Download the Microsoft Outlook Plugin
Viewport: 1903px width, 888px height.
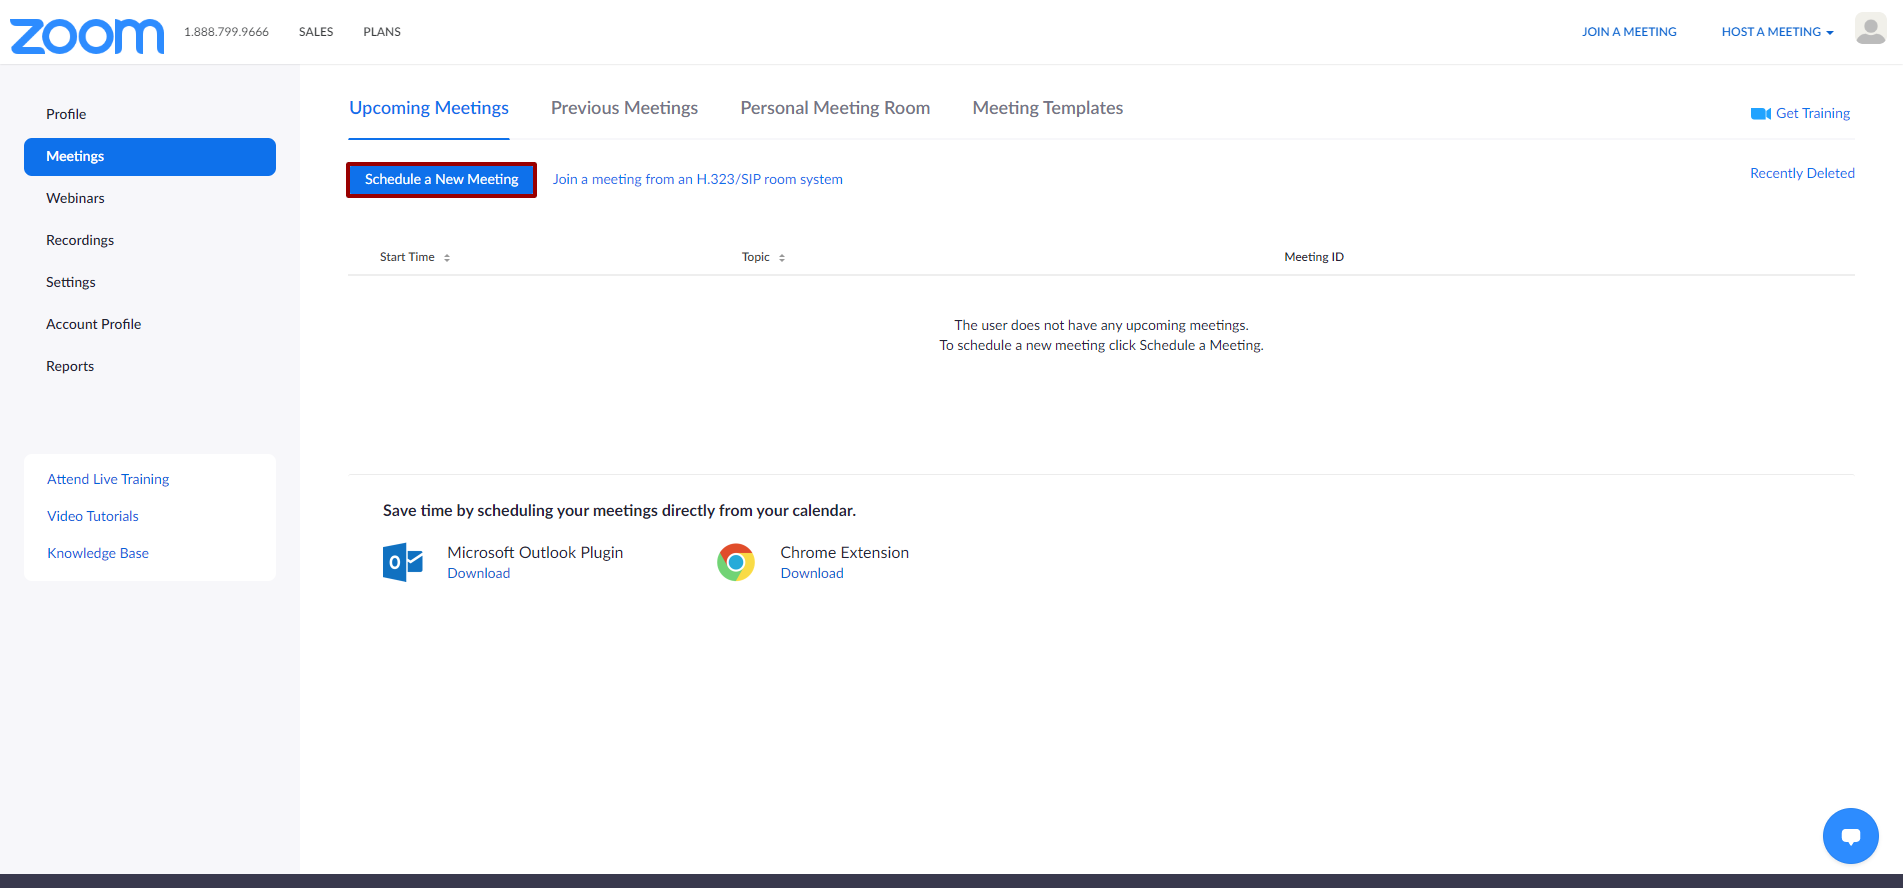pos(478,573)
